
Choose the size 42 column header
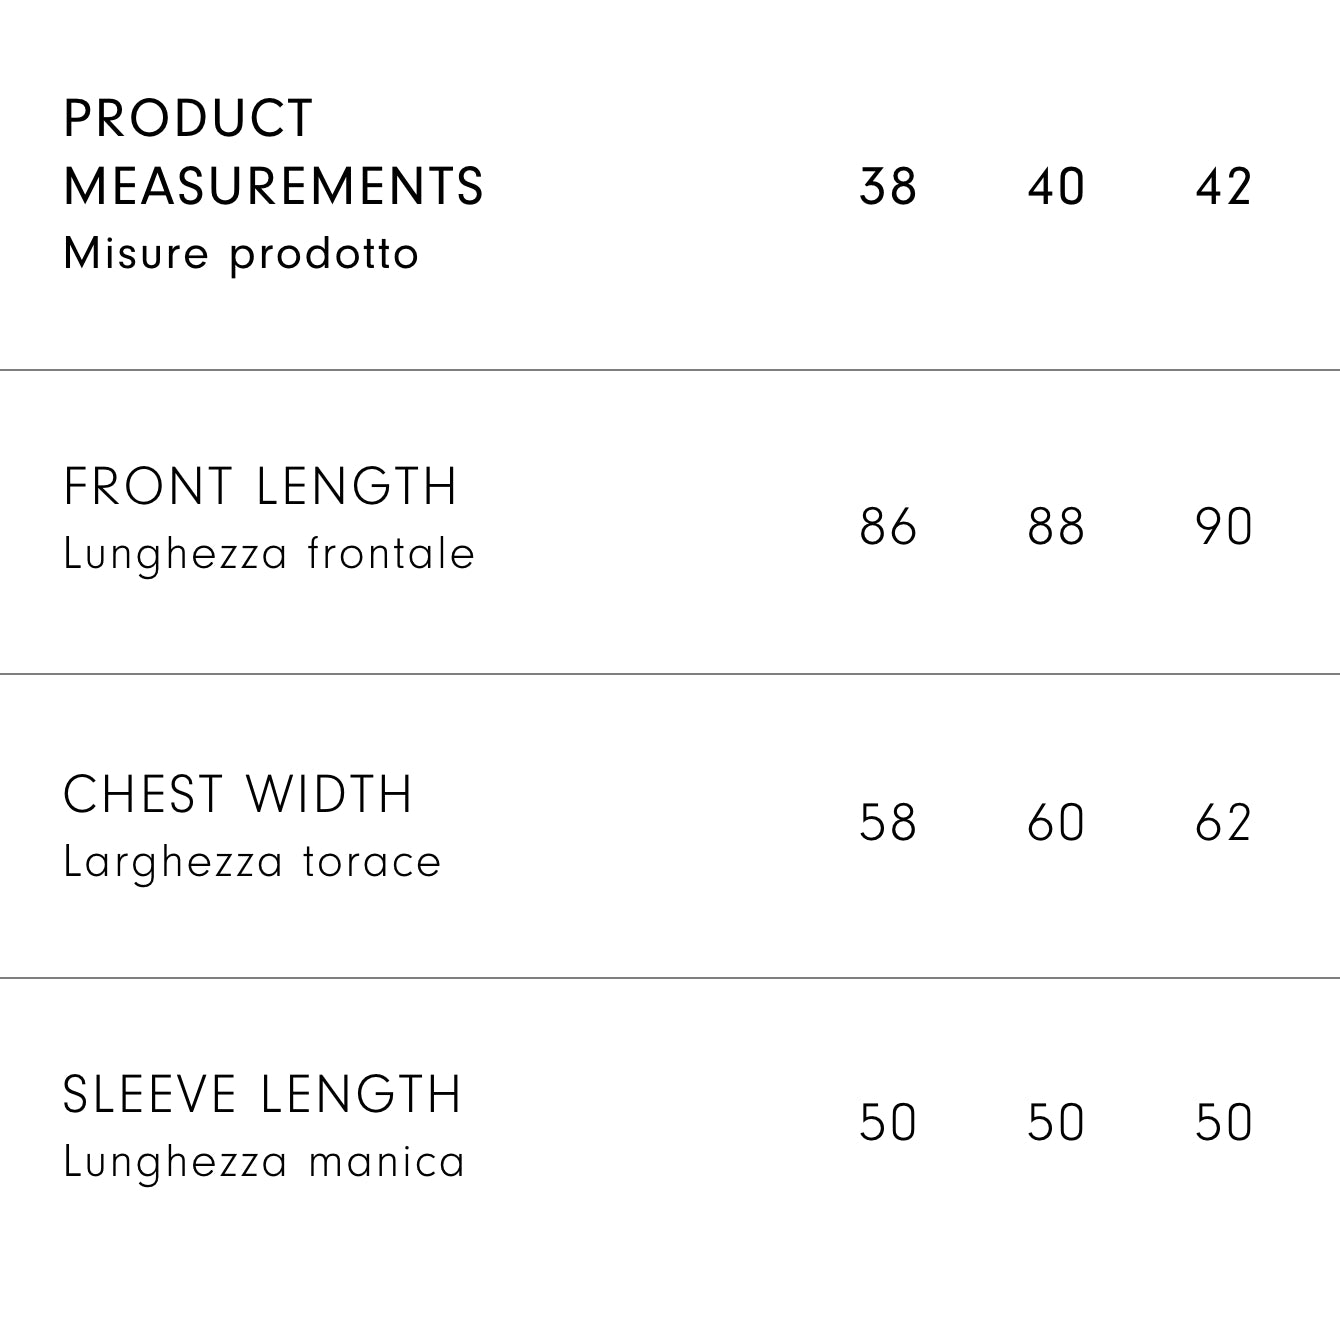(x=1223, y=187)
